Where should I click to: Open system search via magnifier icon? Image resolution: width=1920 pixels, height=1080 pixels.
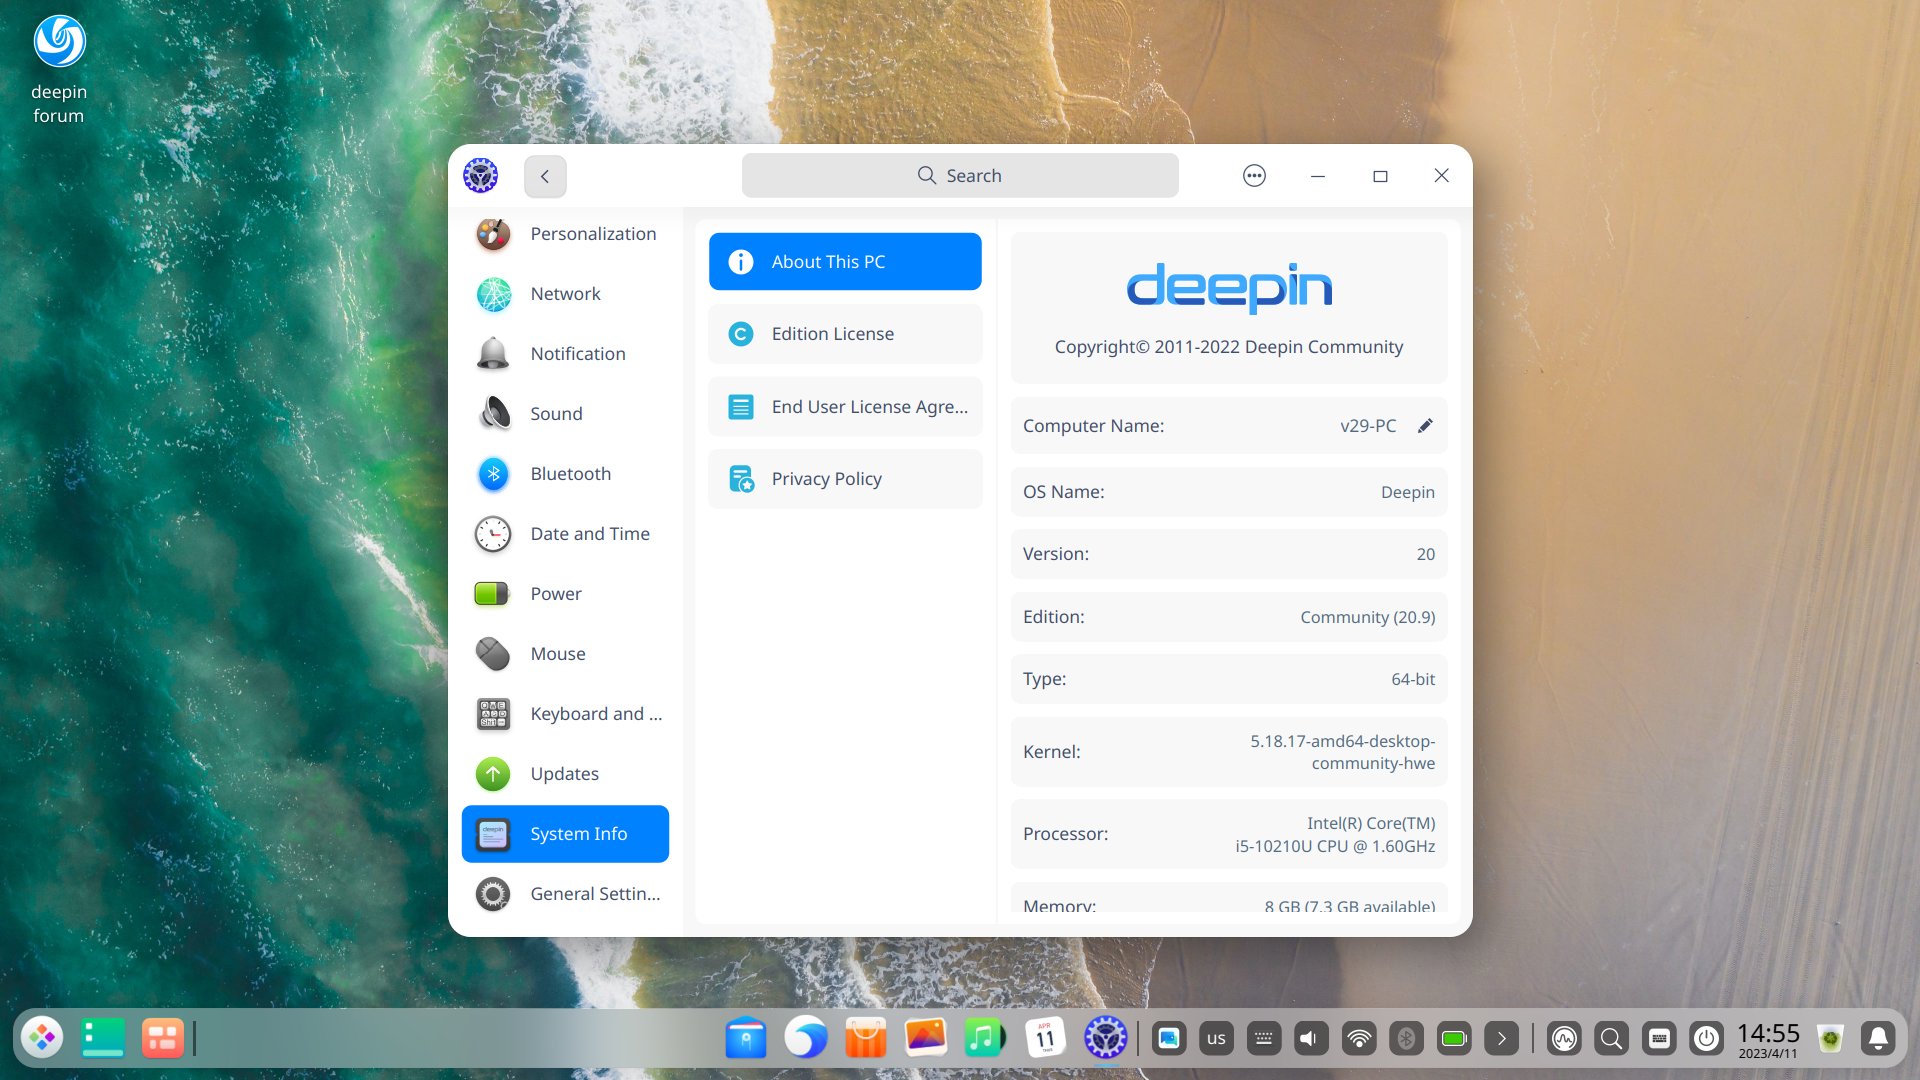pos(1613,1039)
